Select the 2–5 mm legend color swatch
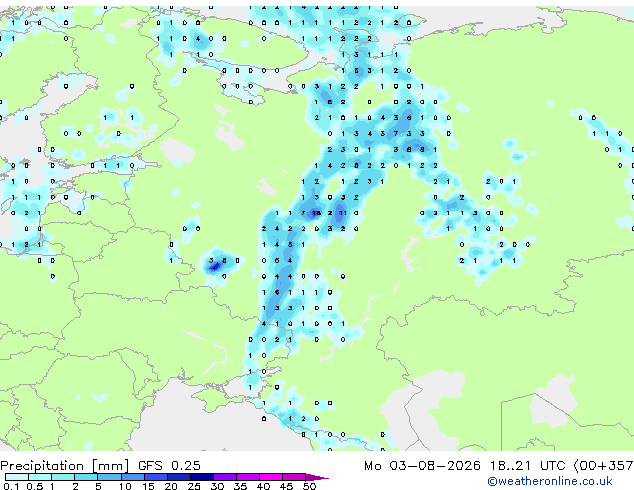The width and height of the screenshot is (634, 490). [x=86, y=477]
